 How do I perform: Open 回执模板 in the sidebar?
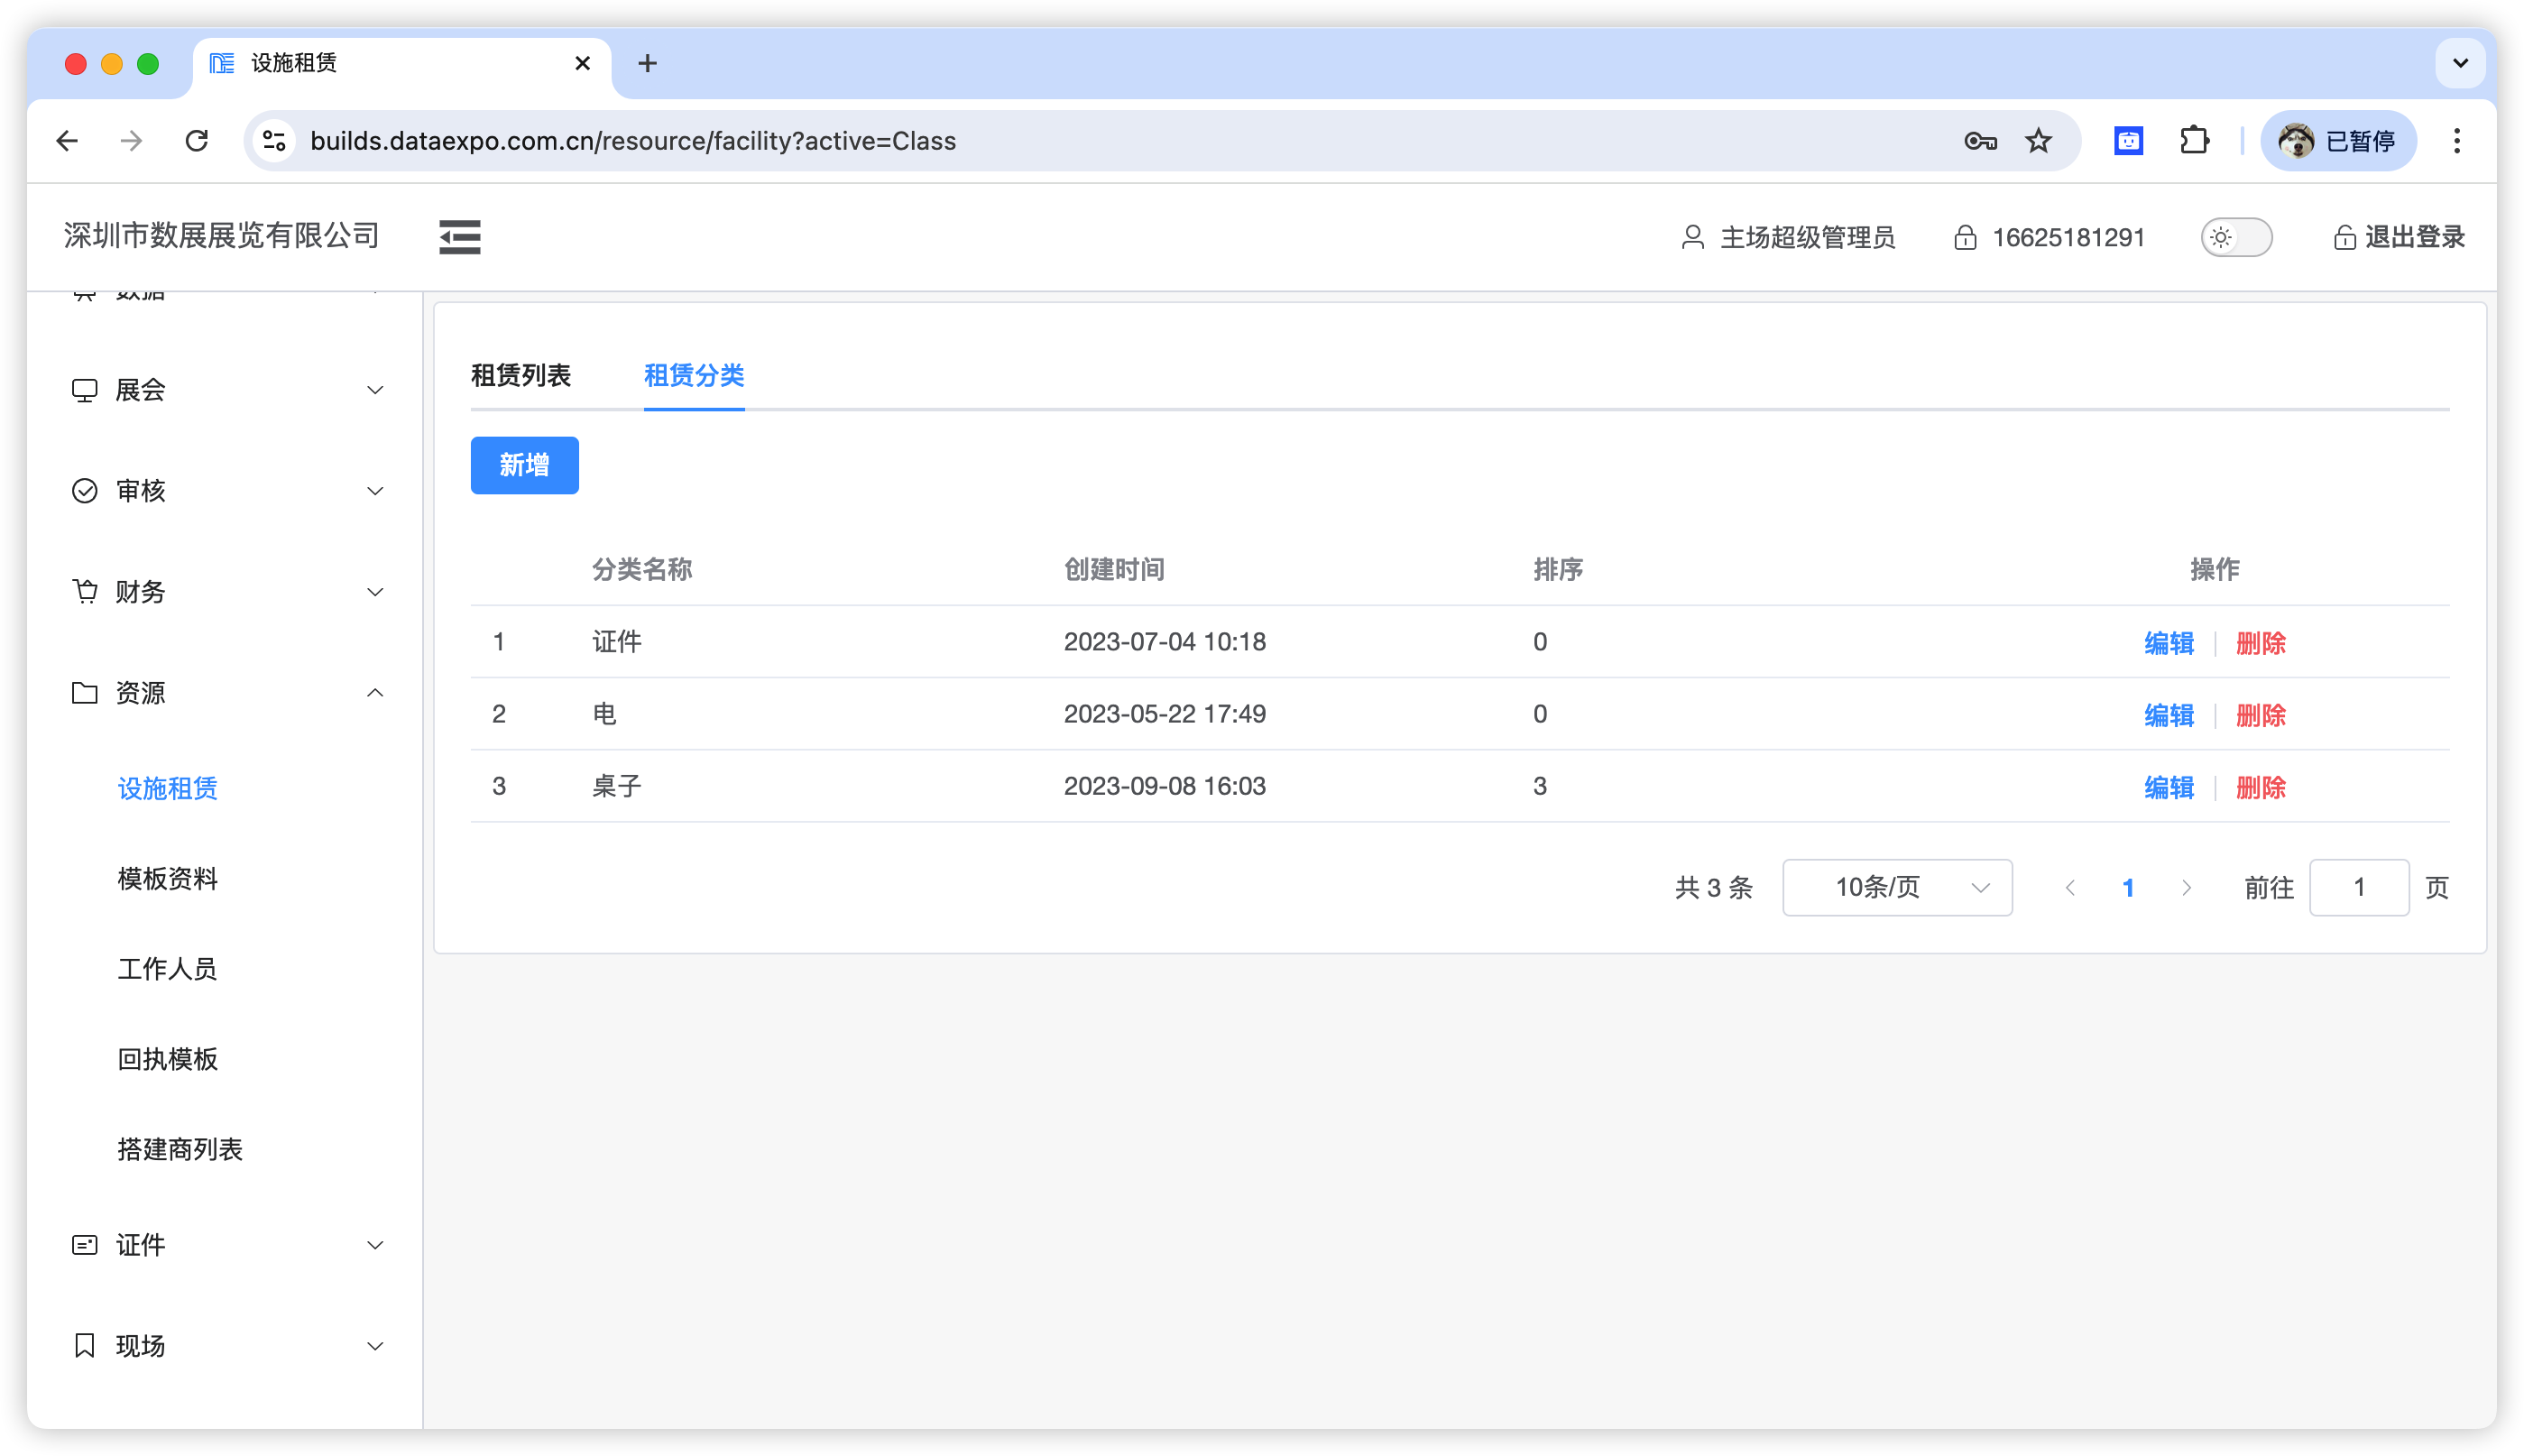[167, 1058]
